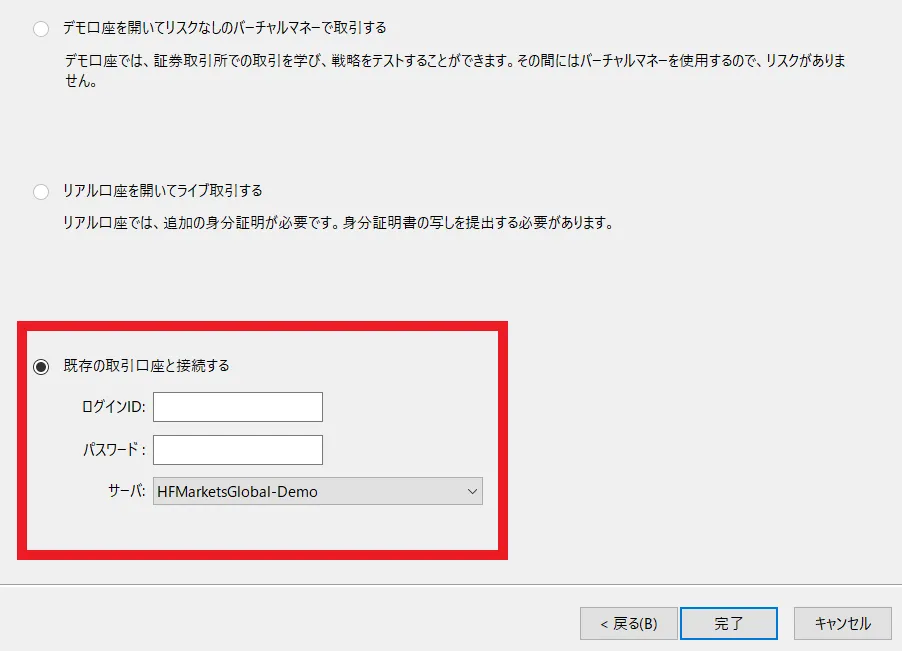Click the chevron on the server combo box
Image resolution: width=902 pixels, height=651 pixels.
[x=470, y=491]
